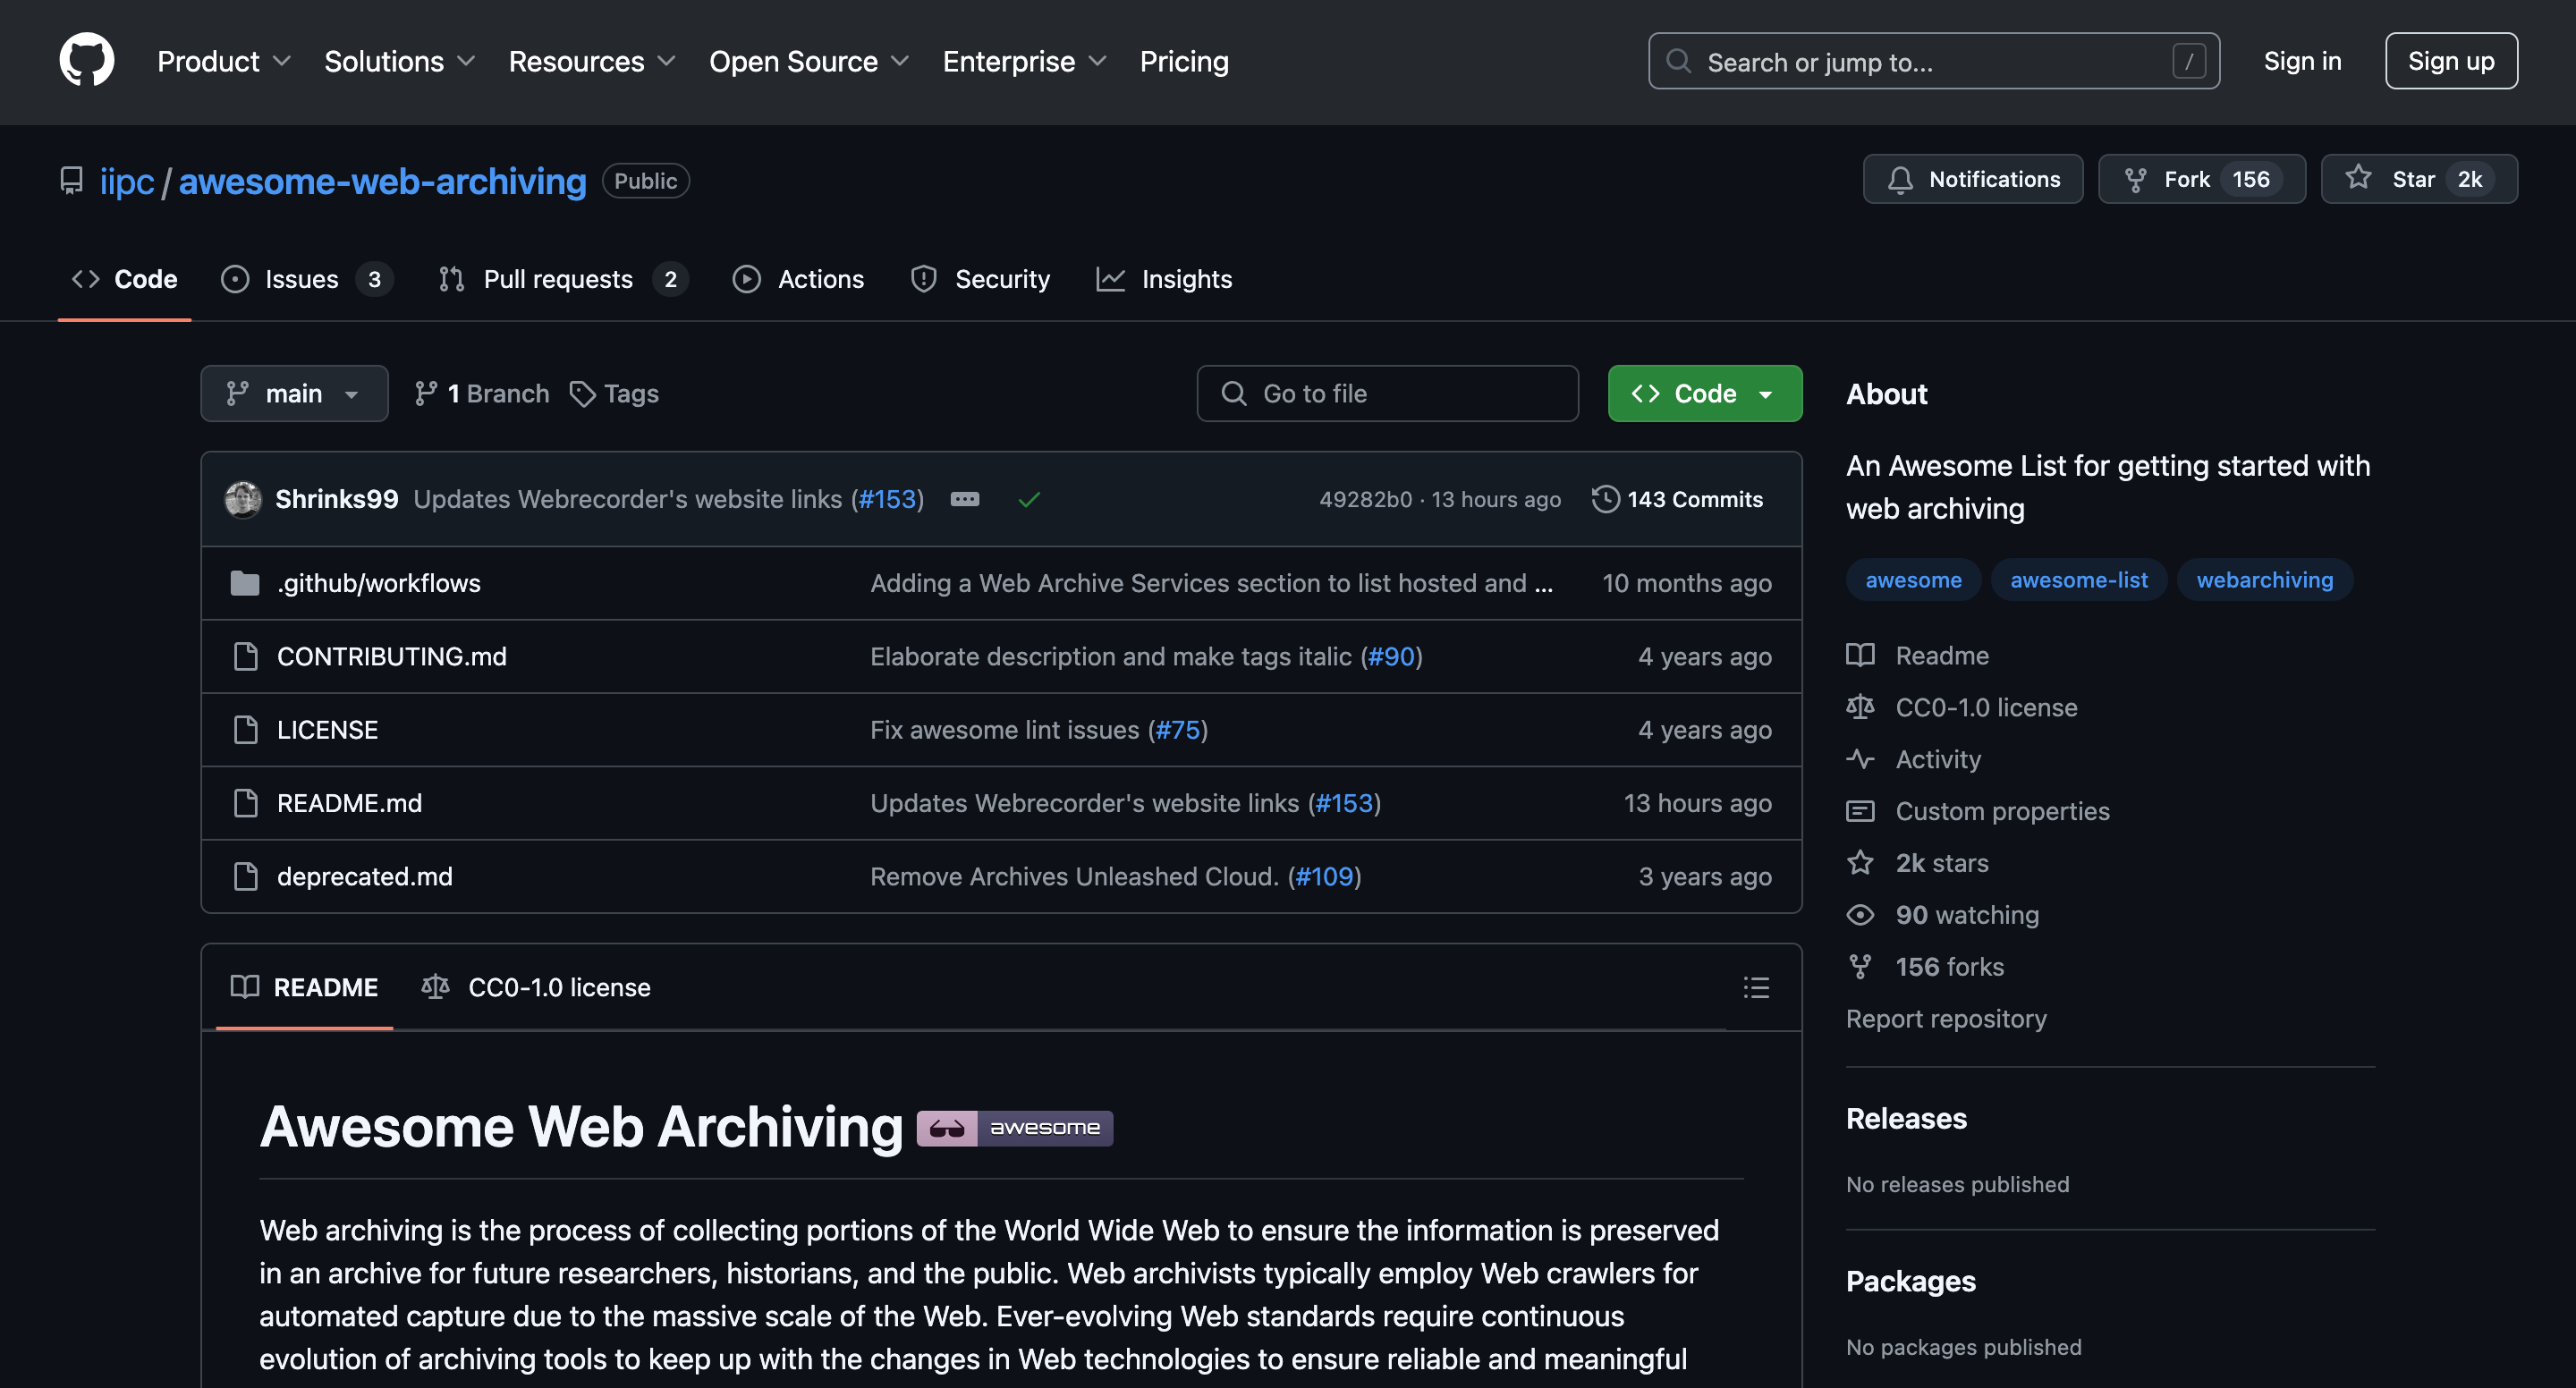The image size is (2576, 1388).
Task: Open awesome-web-archiving repository name link
Action: click(x=382, y=181)
